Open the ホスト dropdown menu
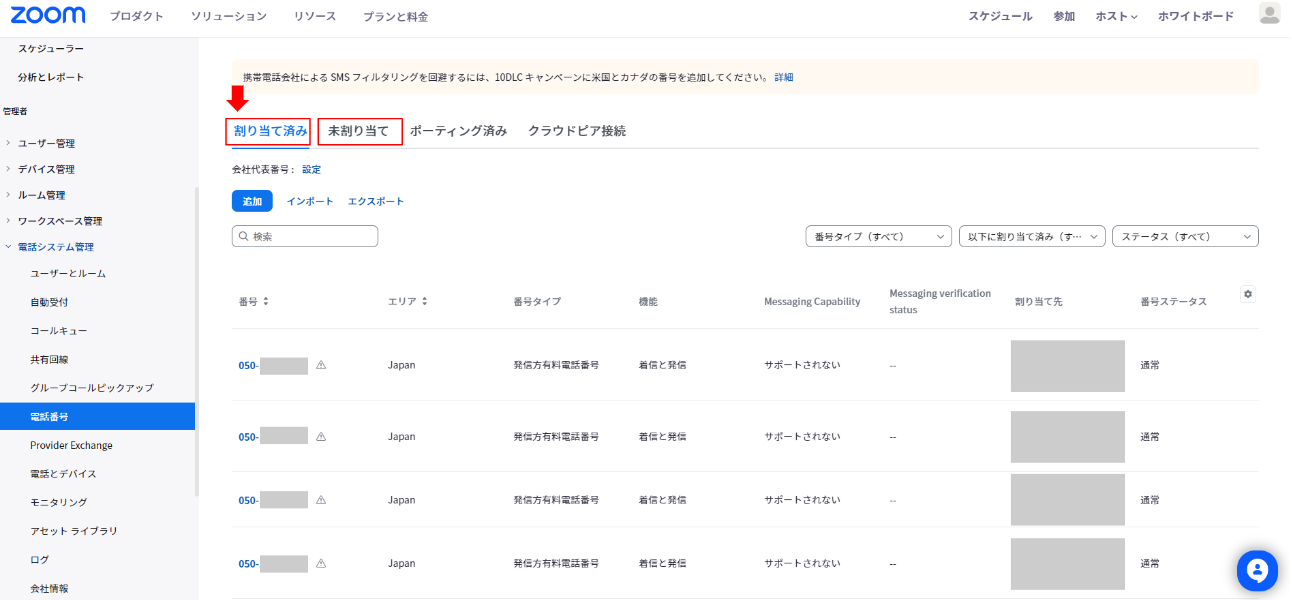This screenshot has height=600, width=1292. 1116,16
